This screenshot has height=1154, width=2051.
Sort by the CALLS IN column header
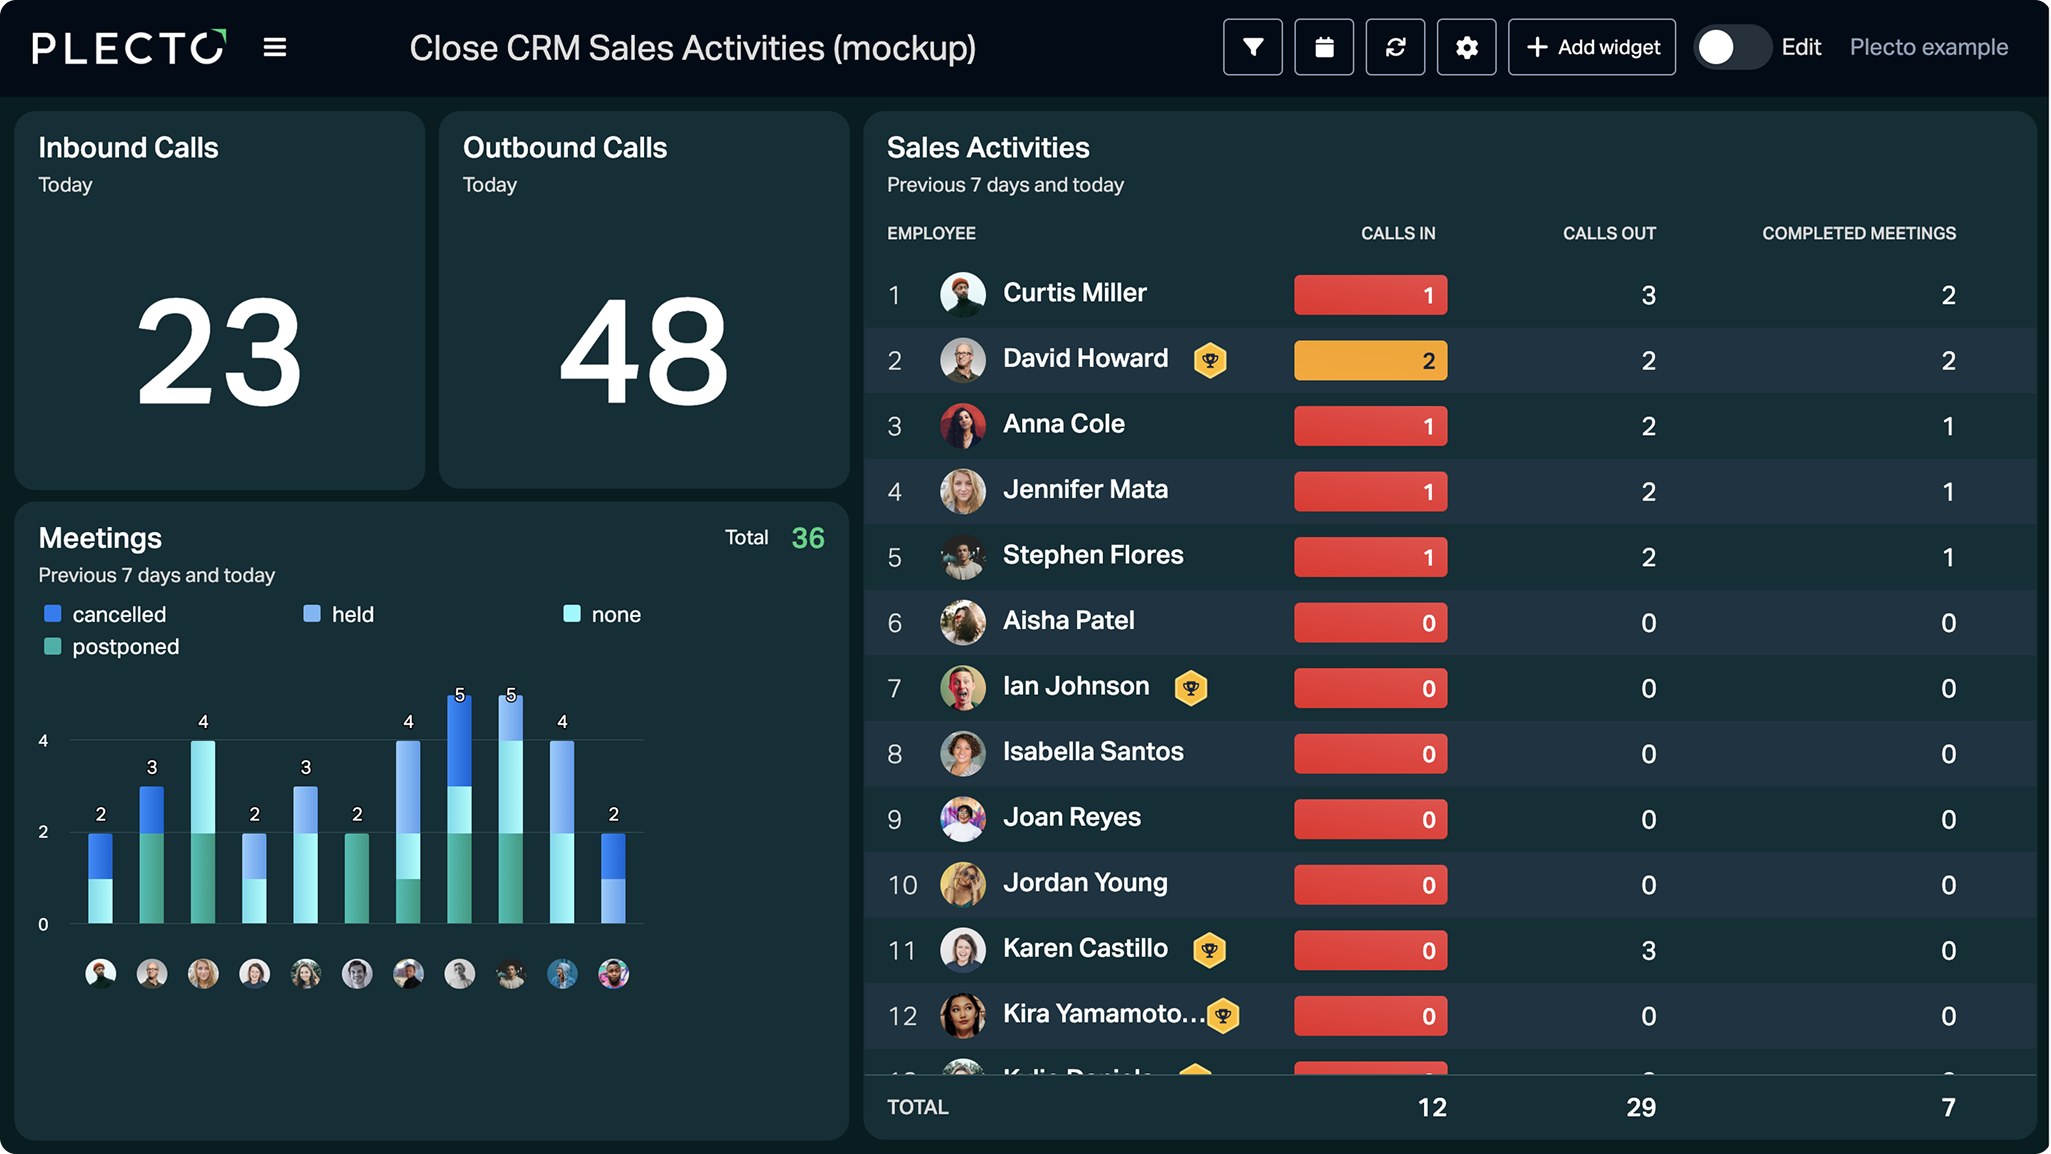pos(1397,233)
